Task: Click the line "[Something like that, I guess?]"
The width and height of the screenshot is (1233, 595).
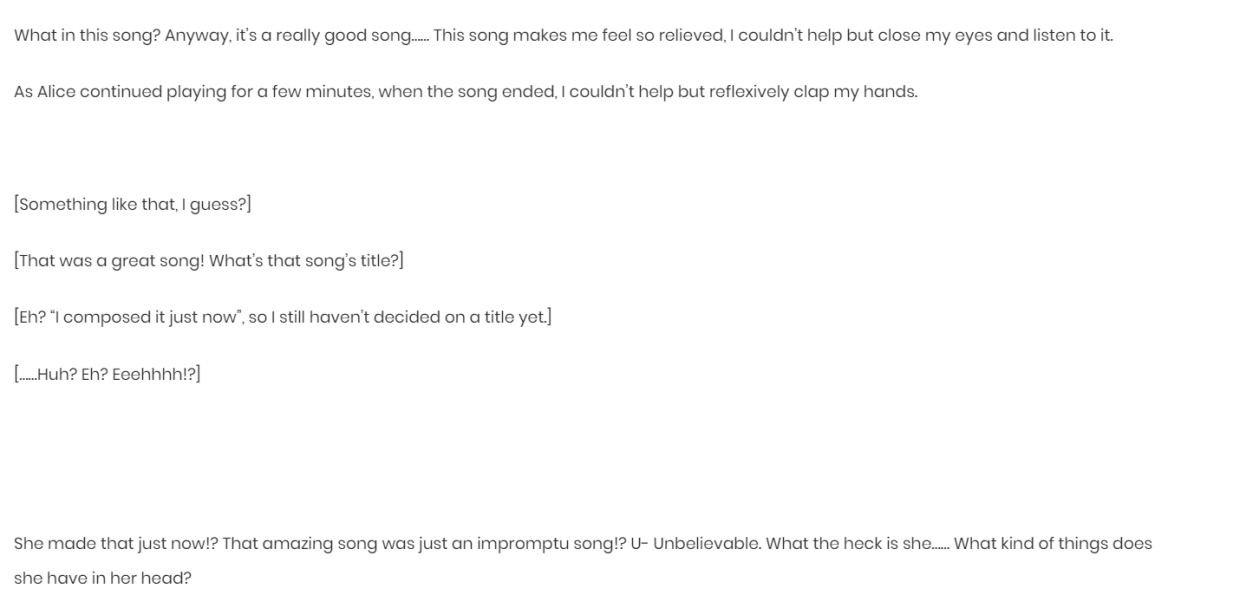Action: (133, 205)
